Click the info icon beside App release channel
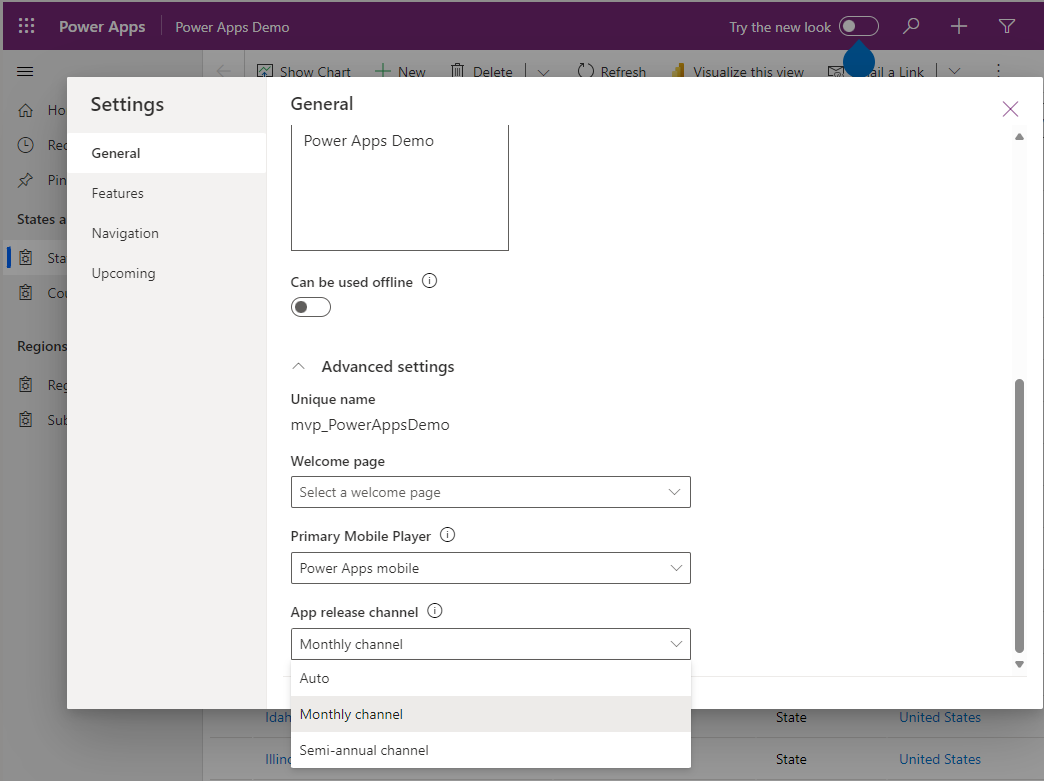1044x781 pixels. point(435,611)
